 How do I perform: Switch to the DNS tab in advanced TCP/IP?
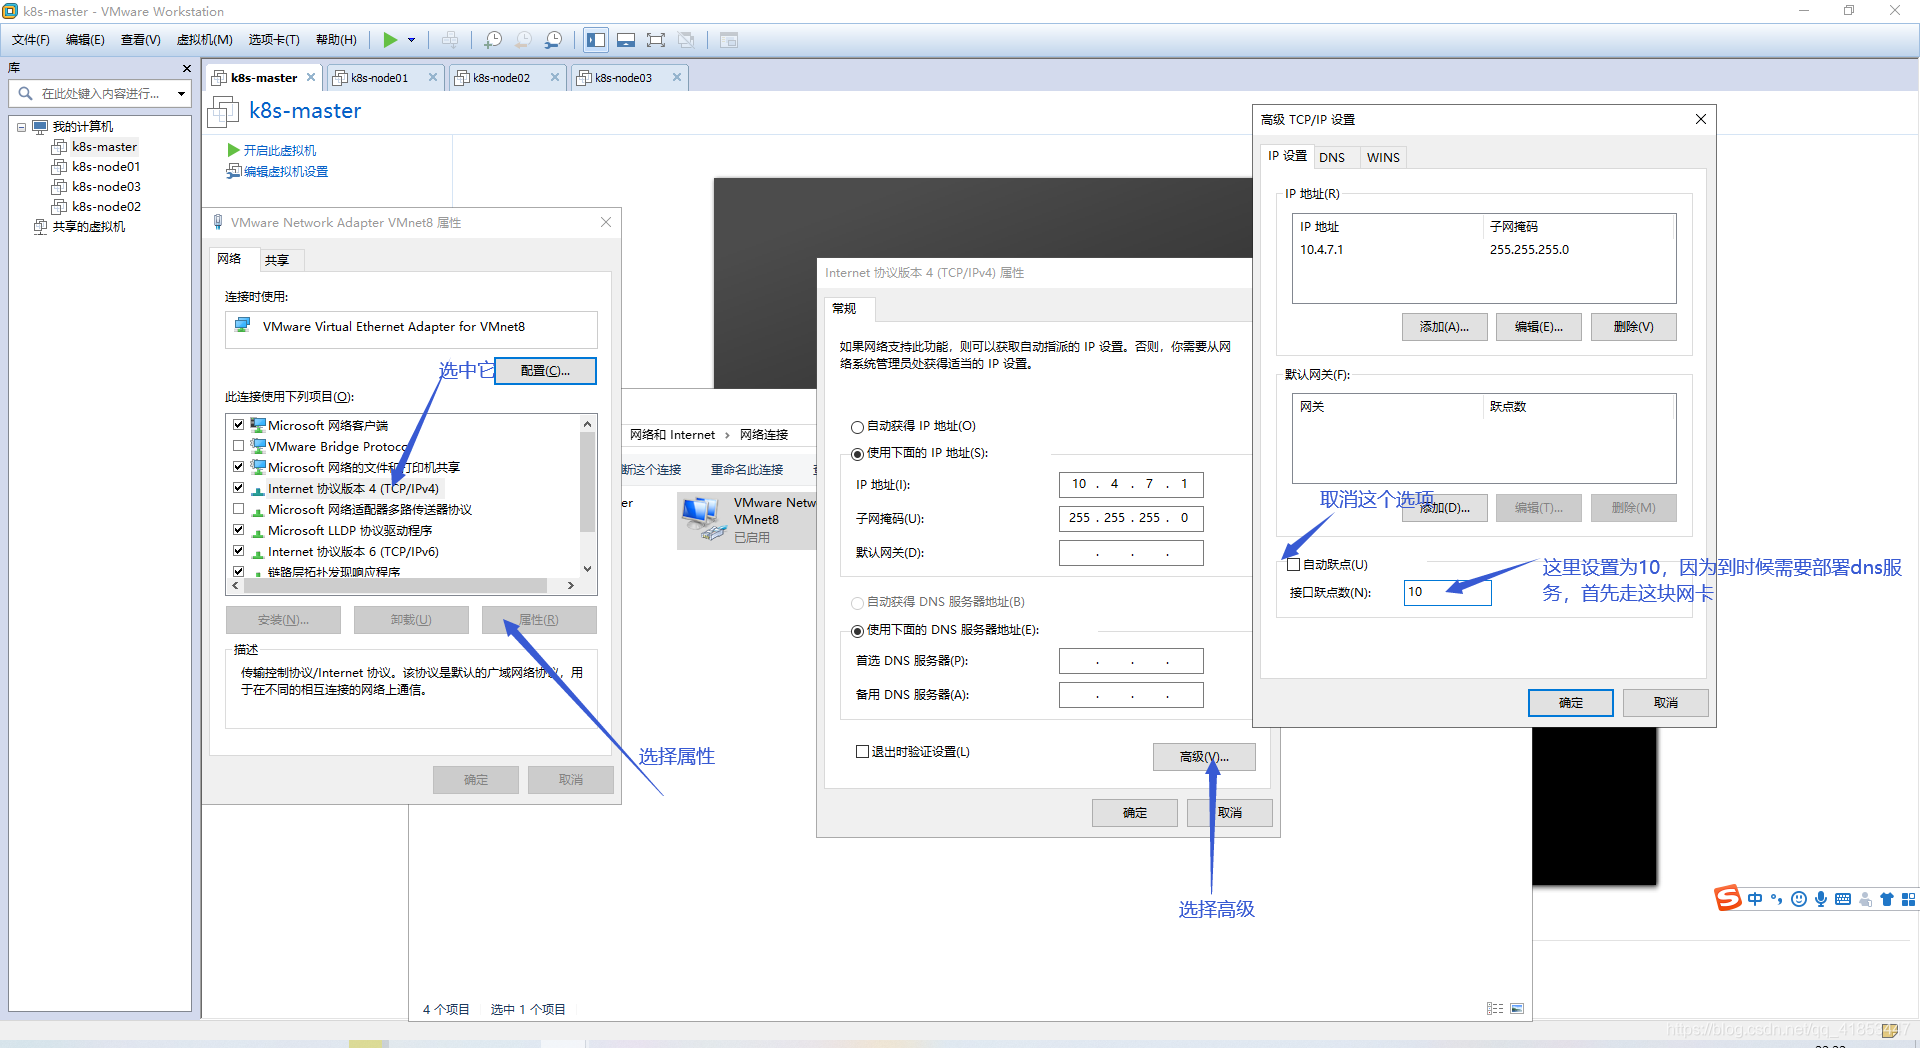(1332, 158)
